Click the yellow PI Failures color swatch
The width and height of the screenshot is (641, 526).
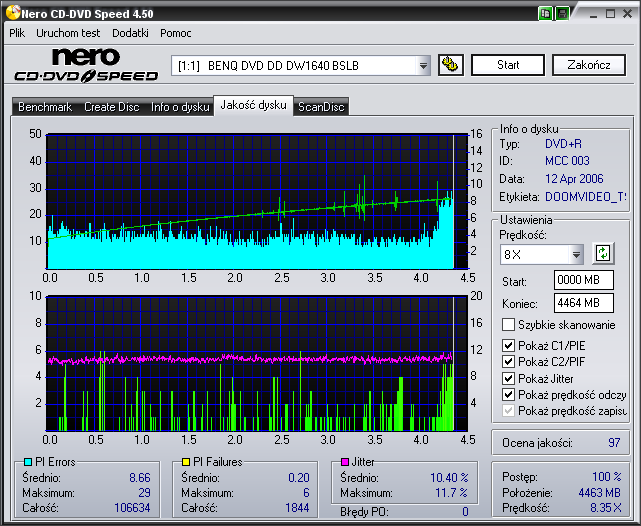(186, 462)
